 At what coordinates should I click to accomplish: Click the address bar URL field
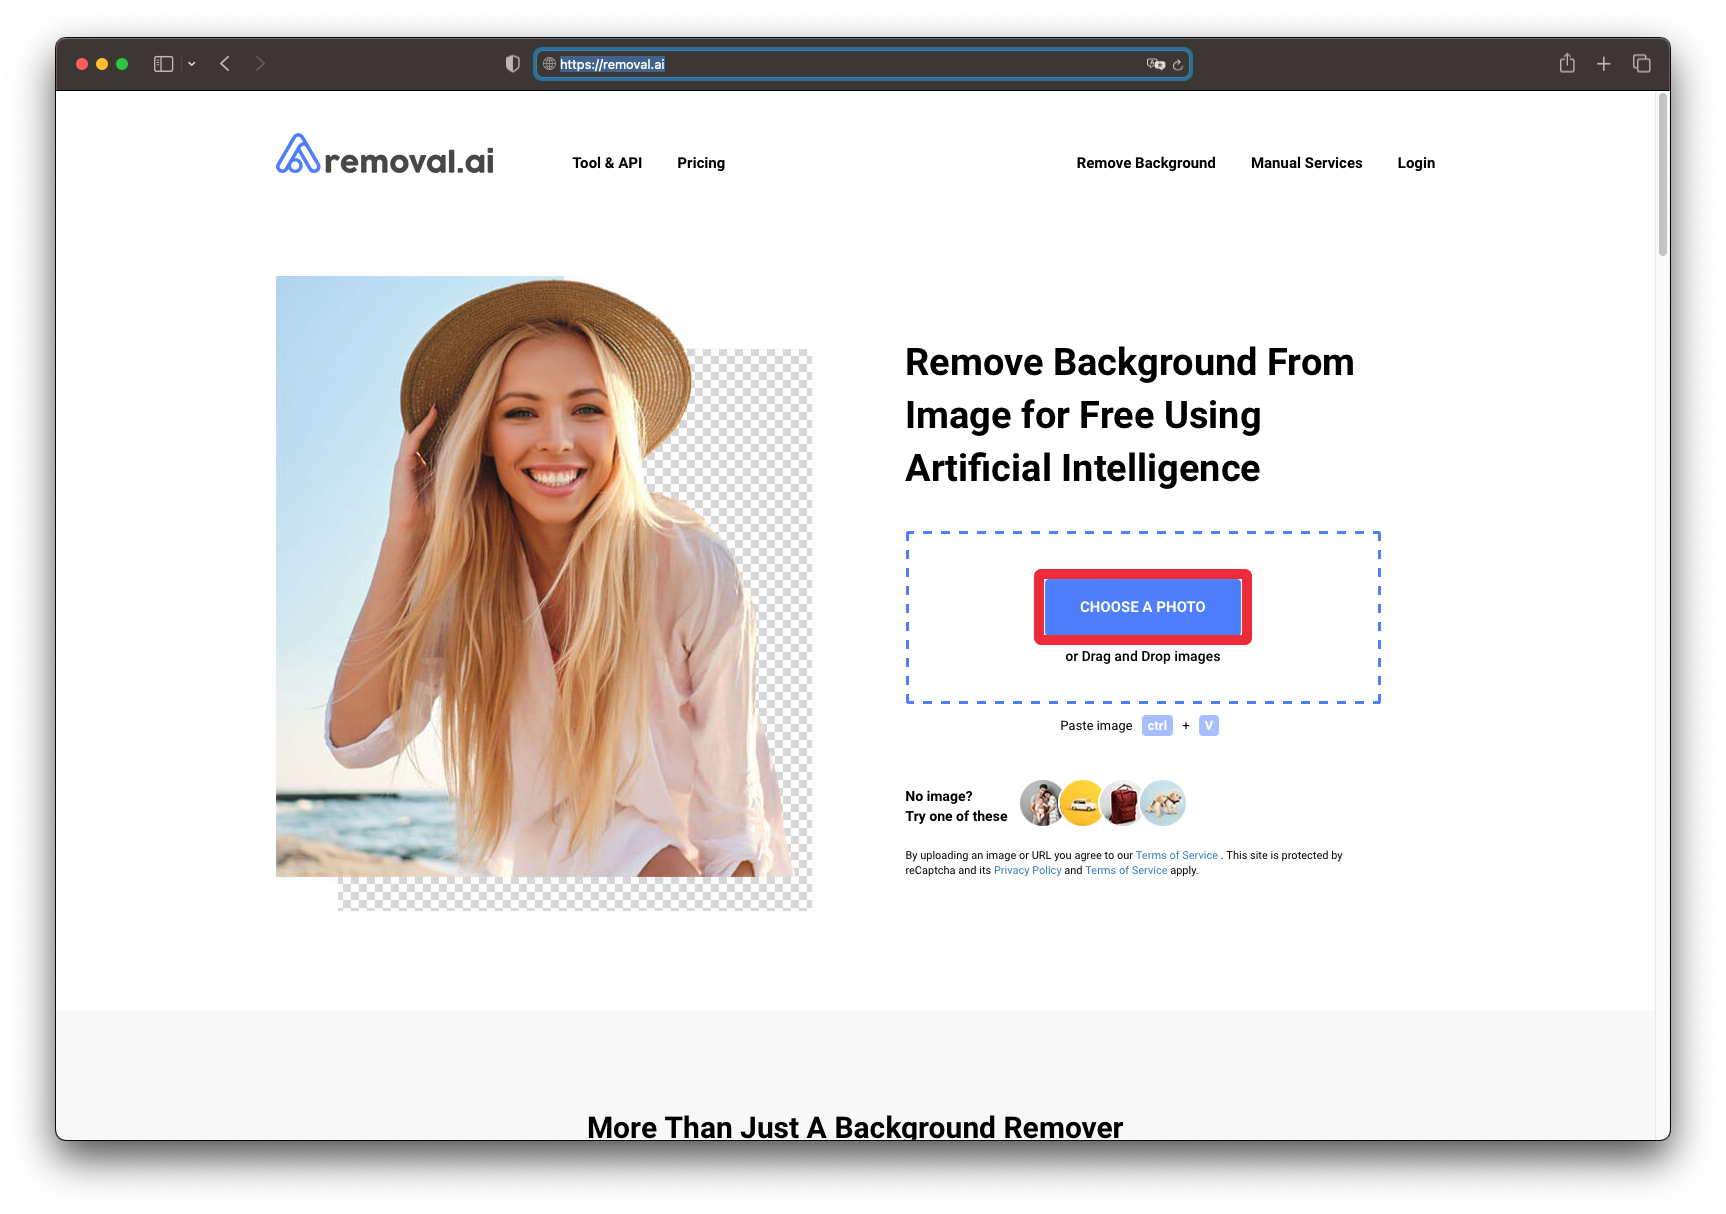point(863,64)
